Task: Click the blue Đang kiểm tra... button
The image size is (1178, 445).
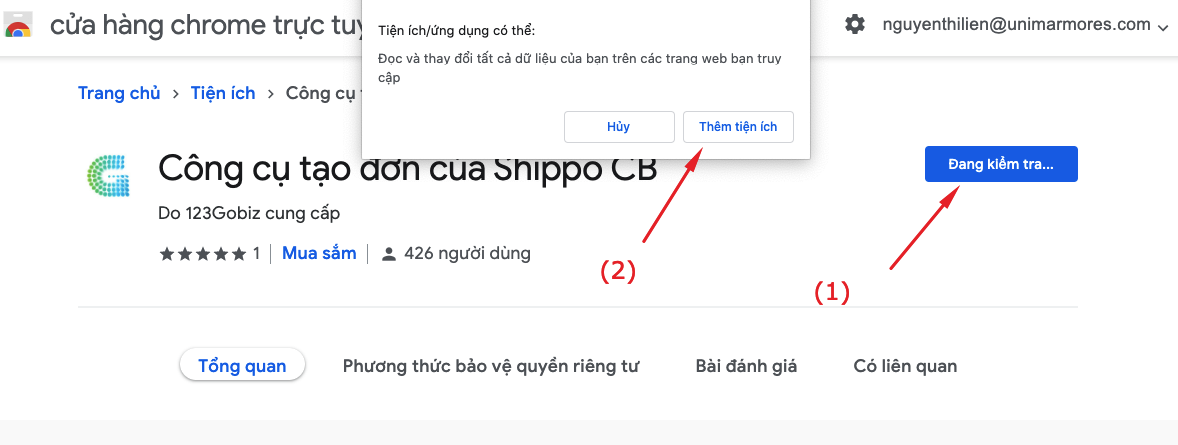Action: [x=1001, y=164]
